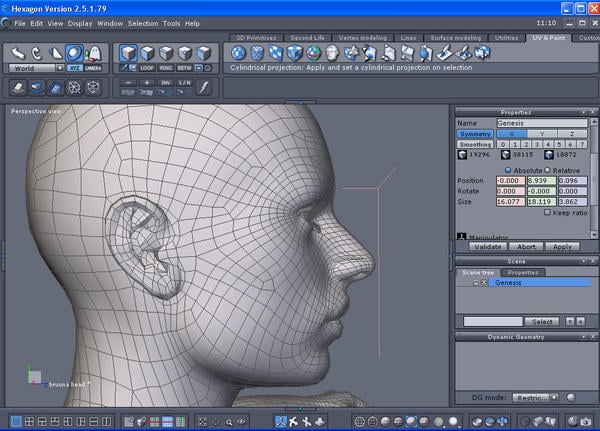The image size is (600, 431).
Task: Click the RING selection button
Action: (166, 68)
